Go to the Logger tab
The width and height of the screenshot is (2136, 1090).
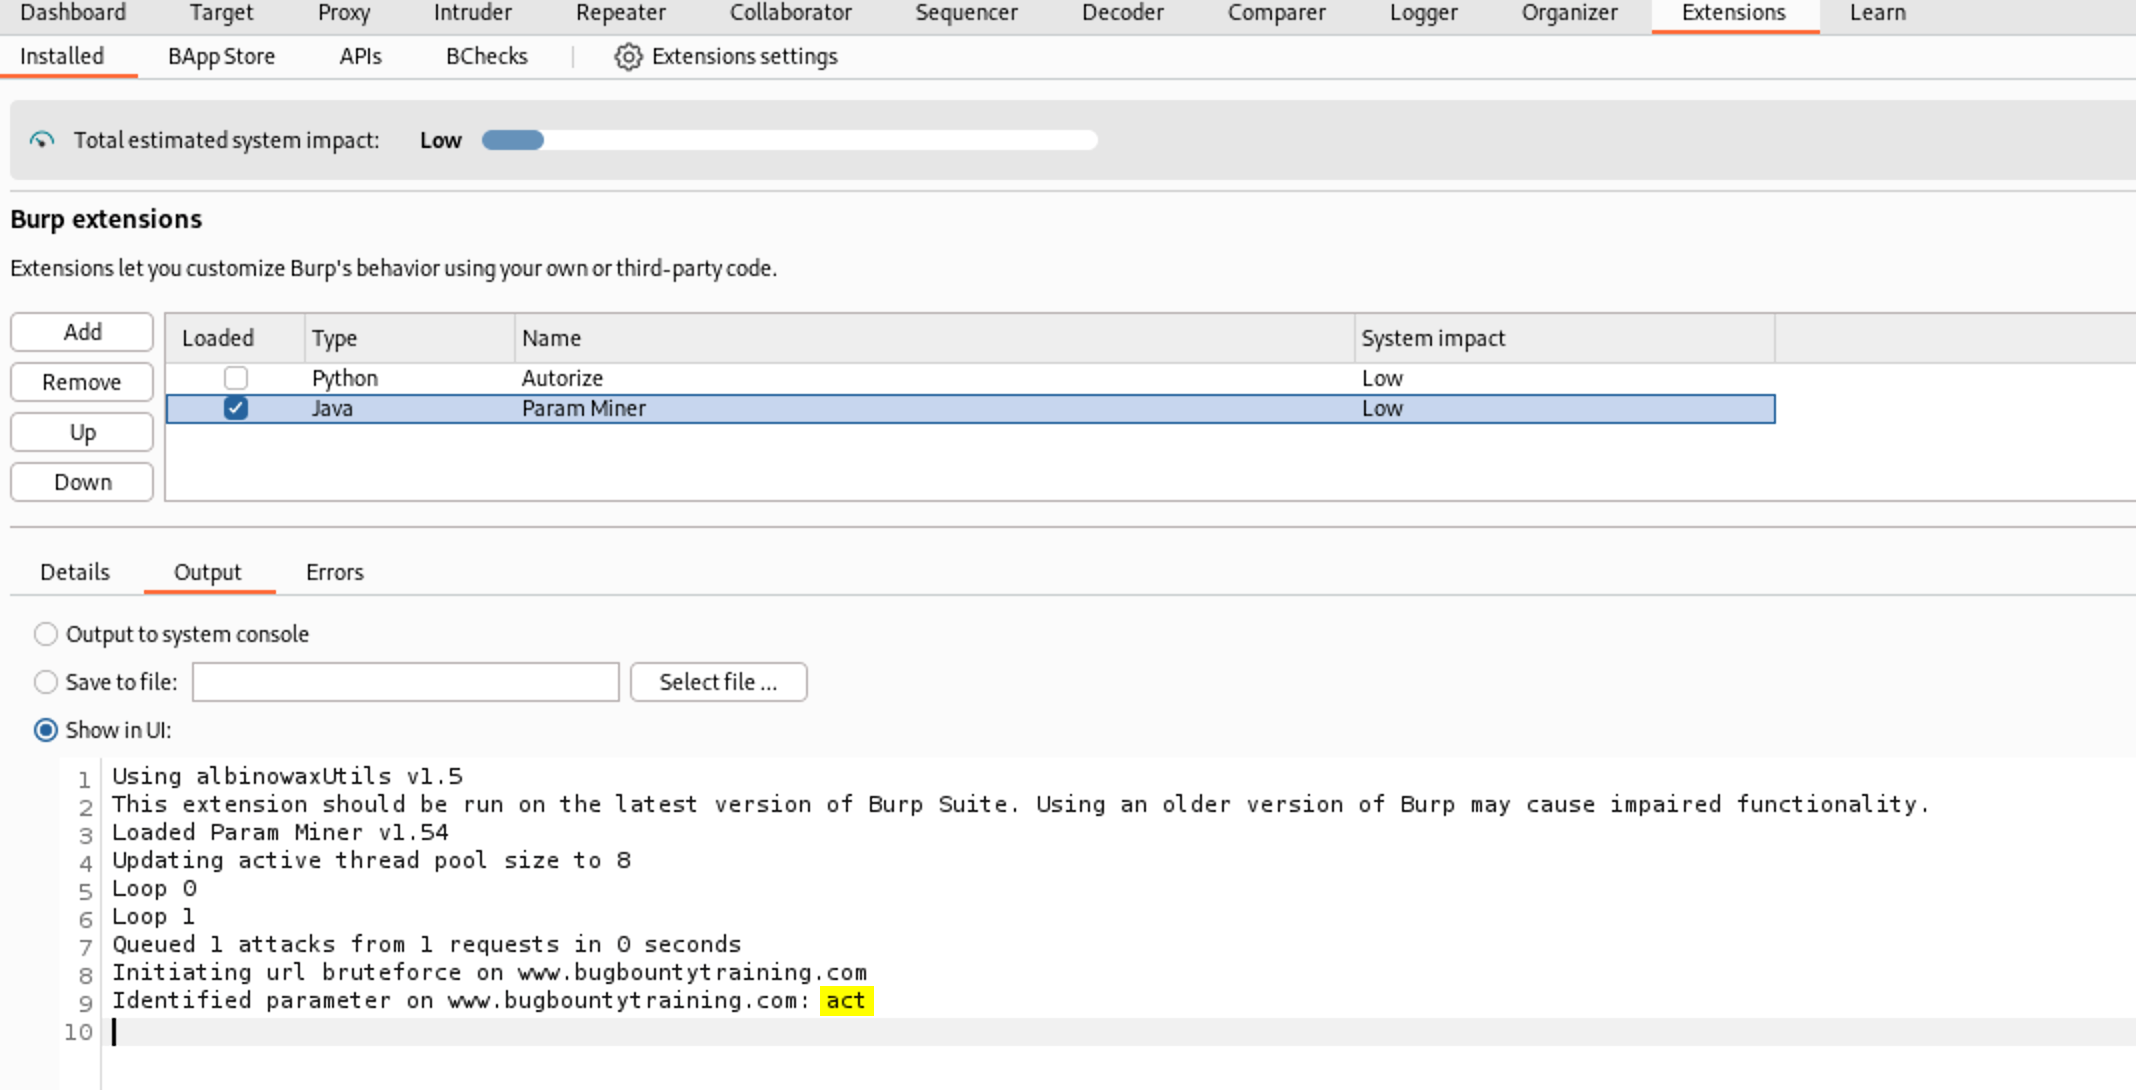[1423, 13]
